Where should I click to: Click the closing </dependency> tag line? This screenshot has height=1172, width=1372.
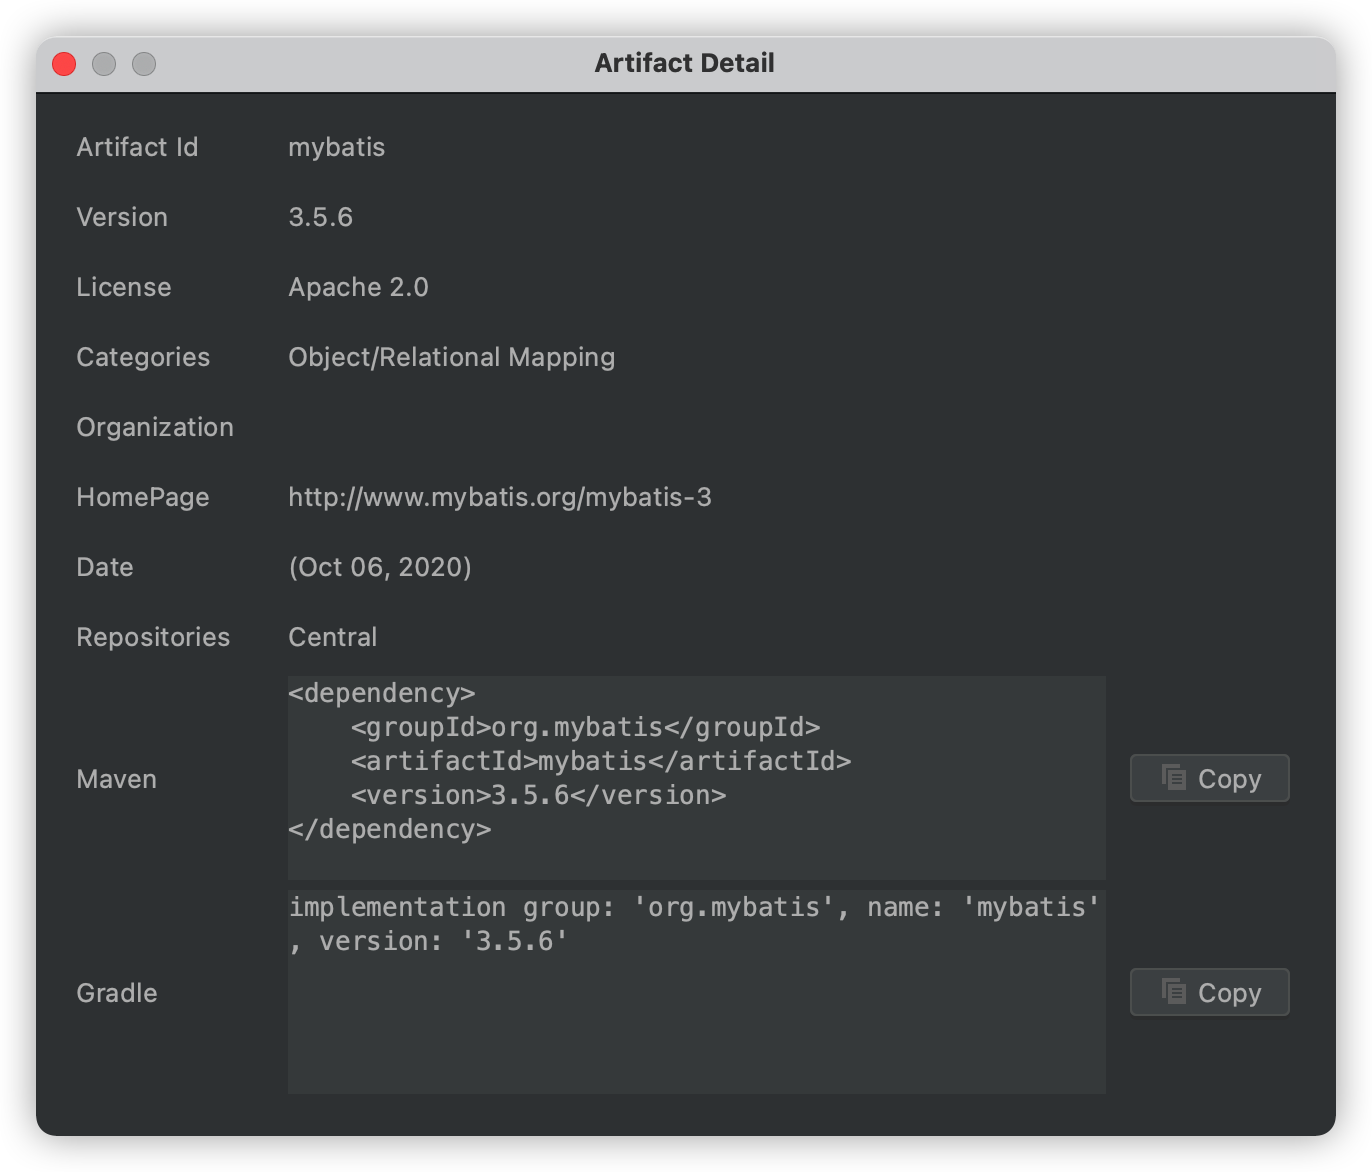390,829
